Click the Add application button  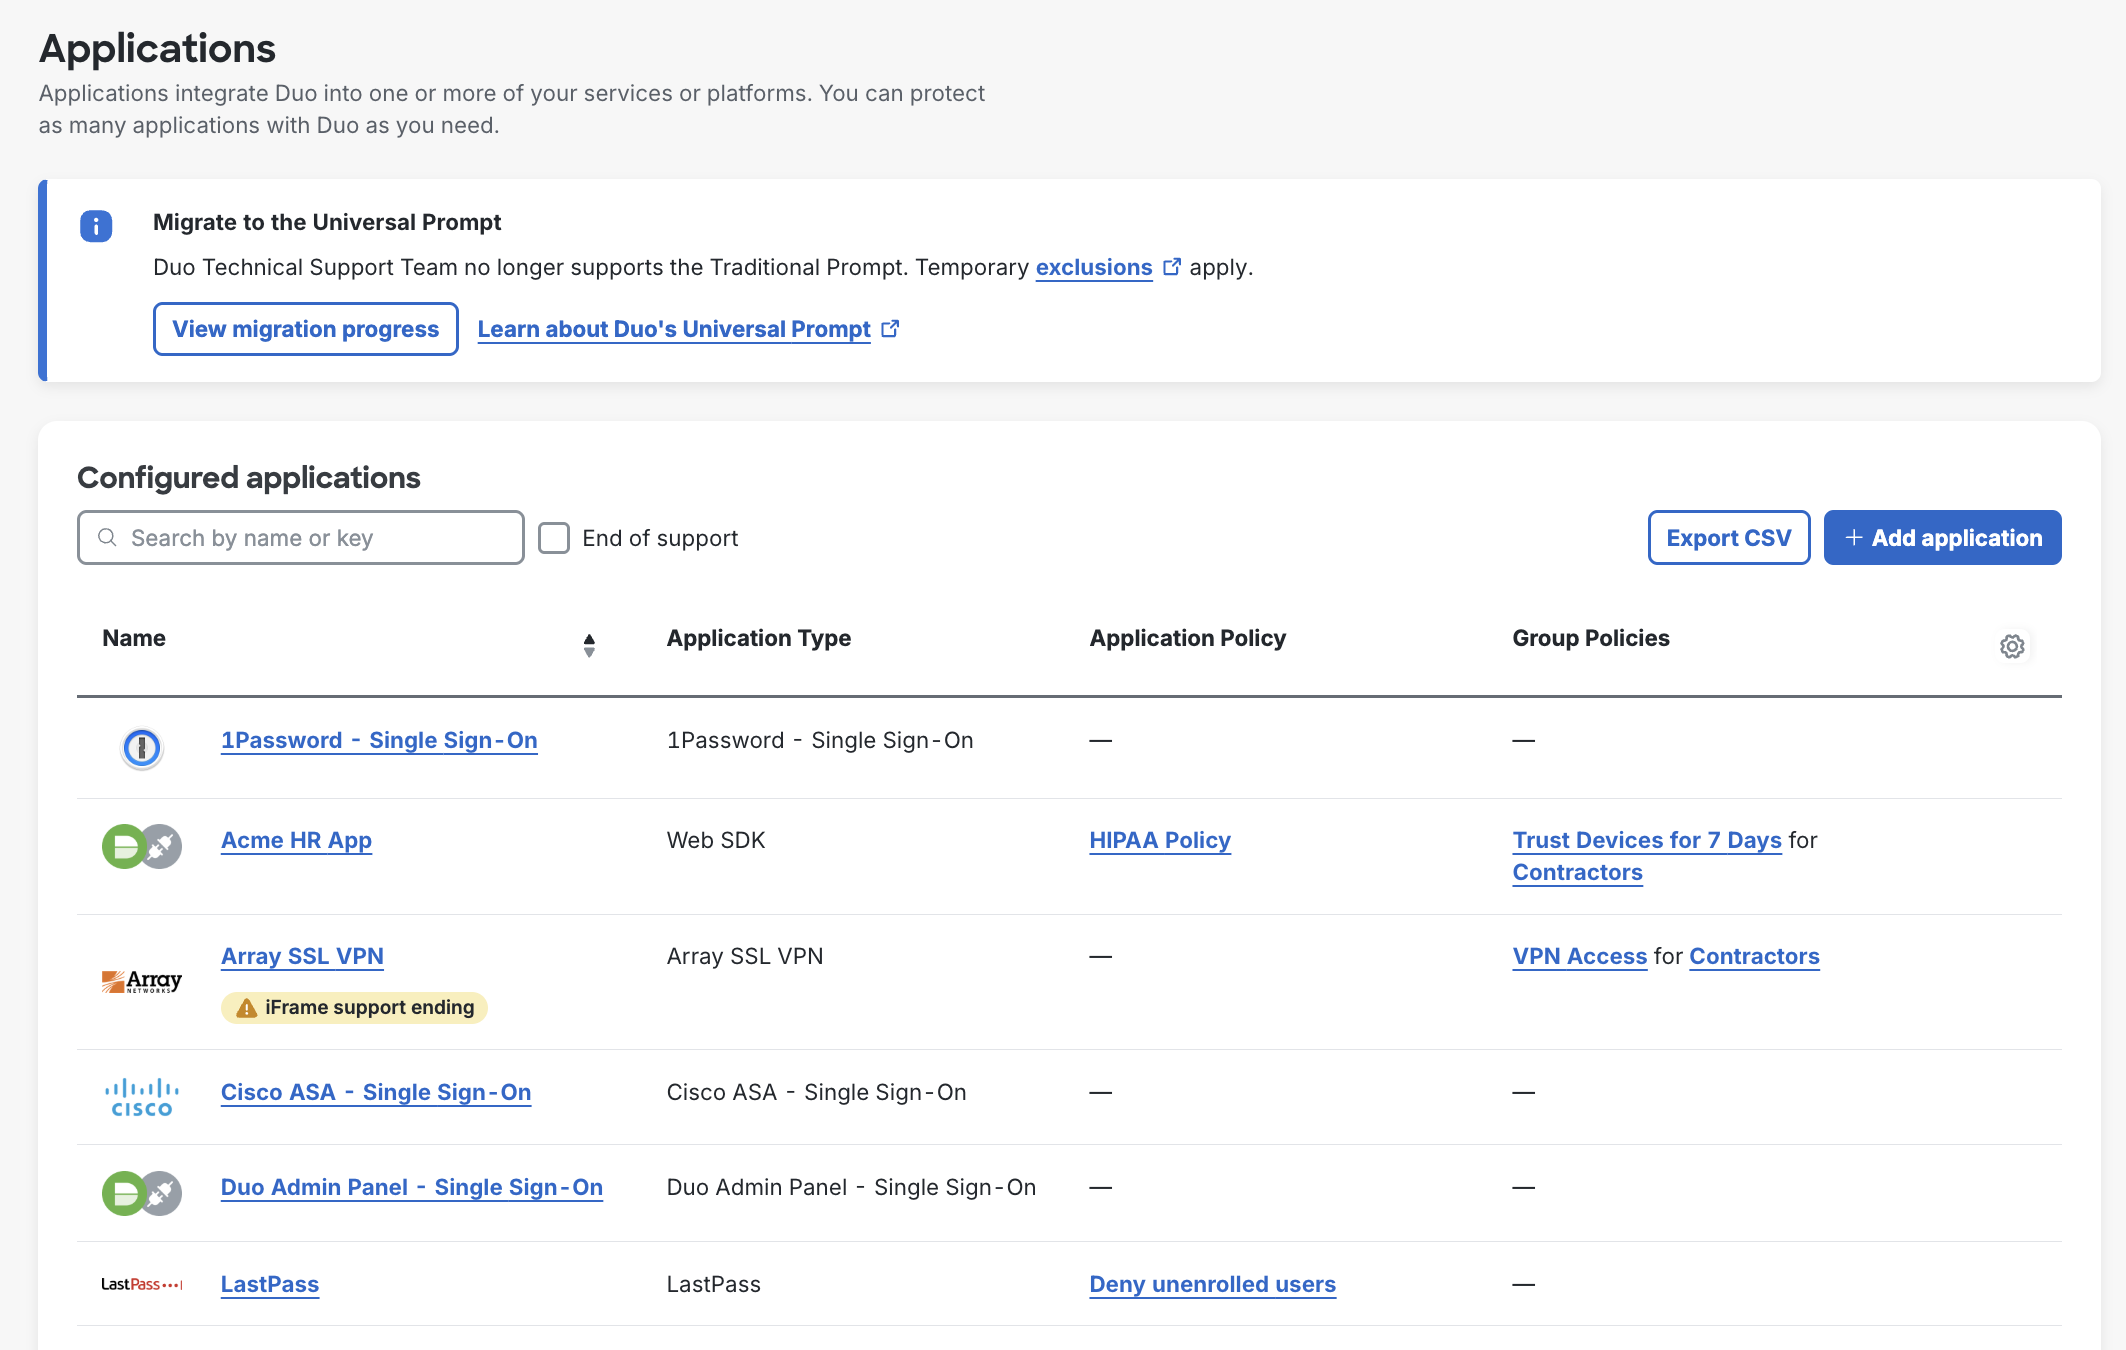click(1942, 538)
